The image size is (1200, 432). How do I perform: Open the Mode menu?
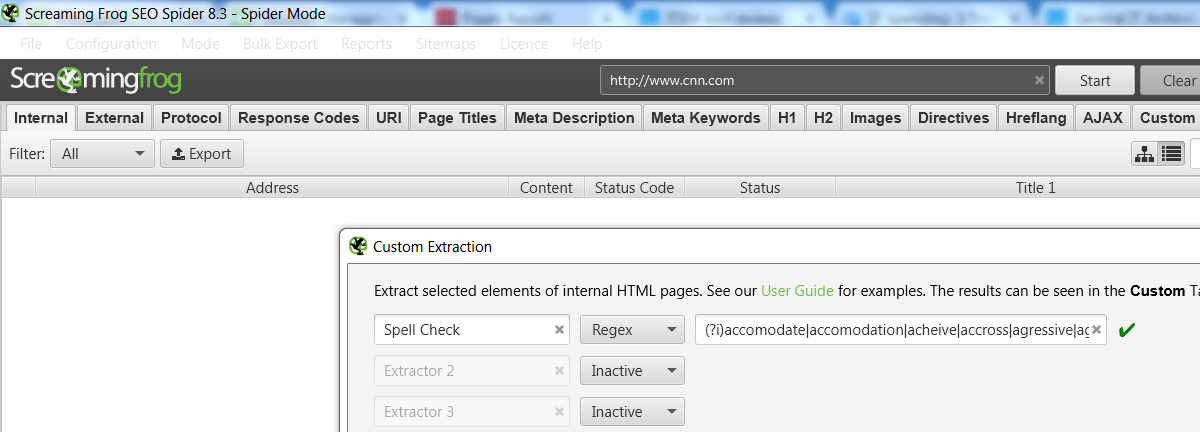point(200,44)
